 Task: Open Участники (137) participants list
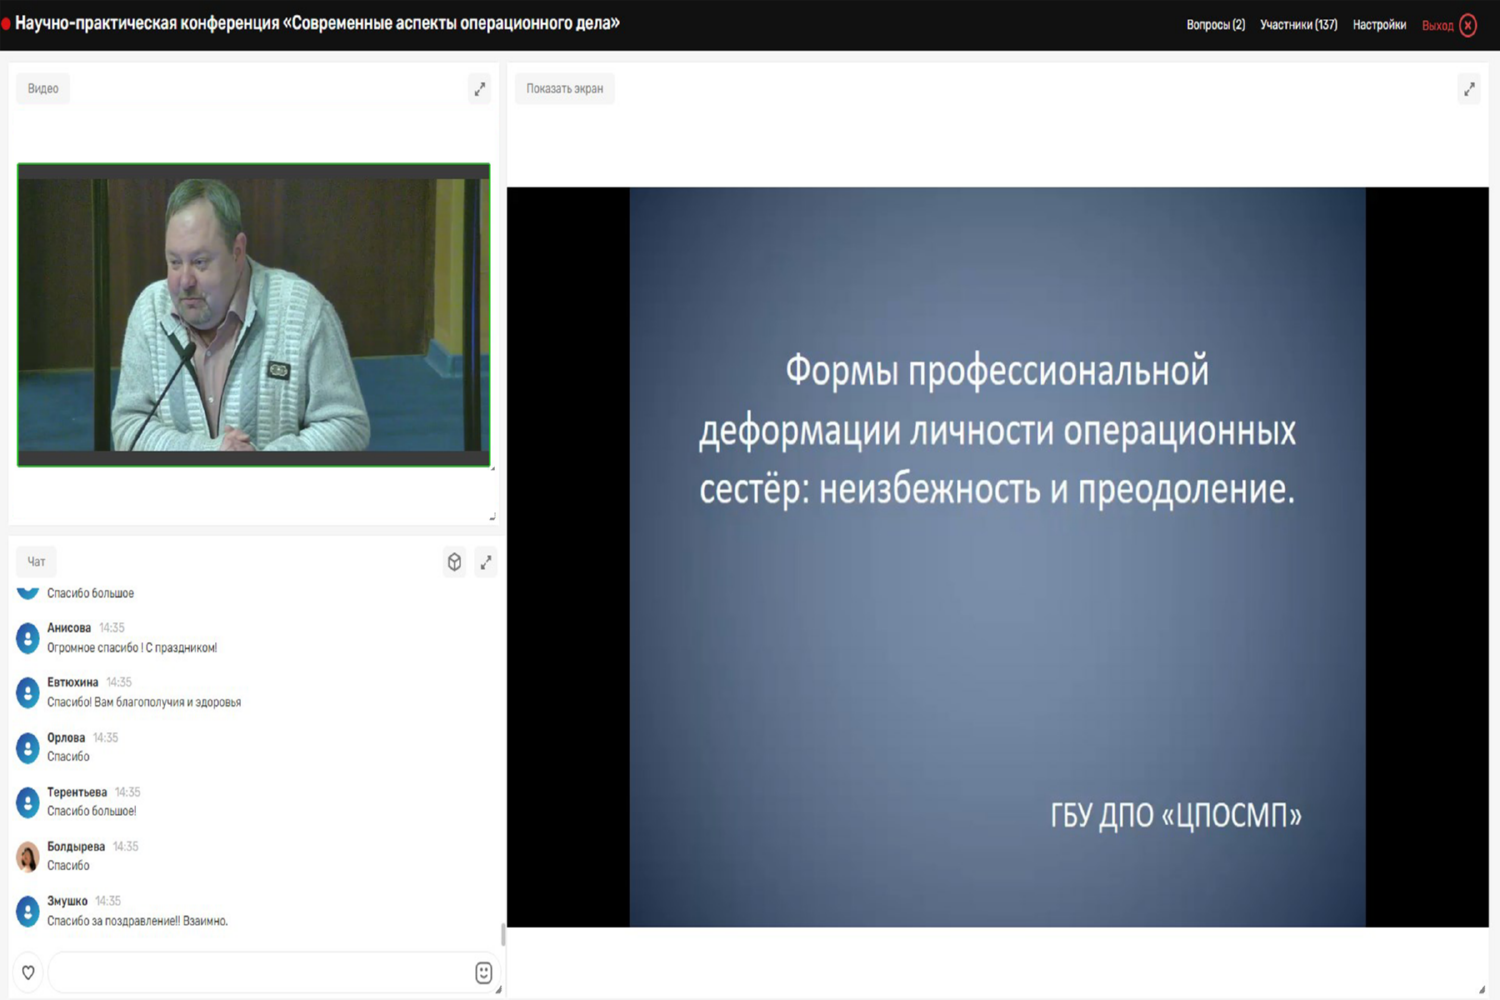[x=1298, y=25]
